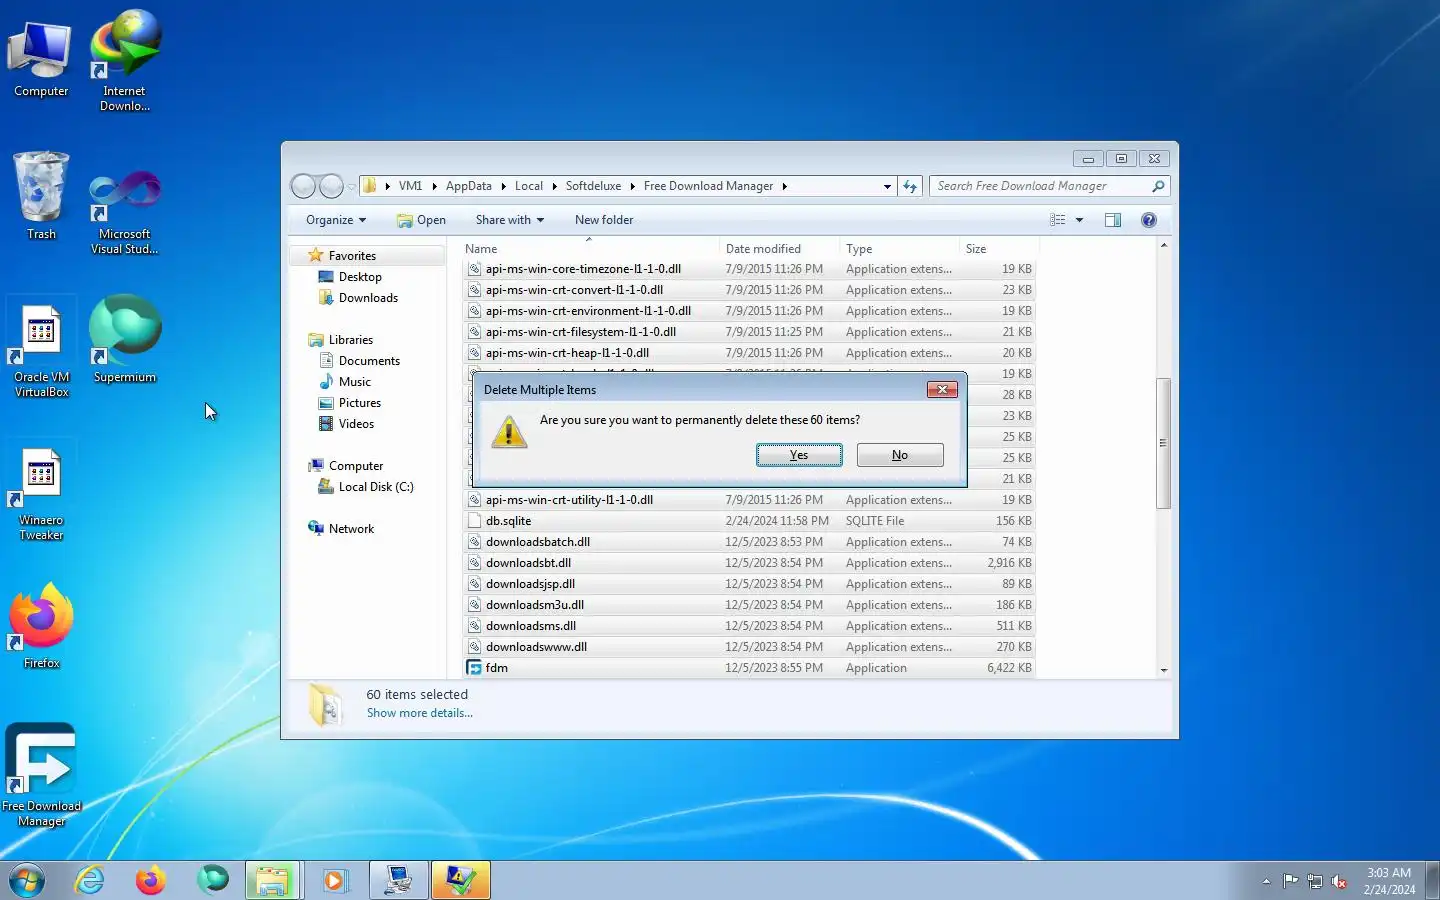Select Videos library in navigation pane

(x=356, y=424)
